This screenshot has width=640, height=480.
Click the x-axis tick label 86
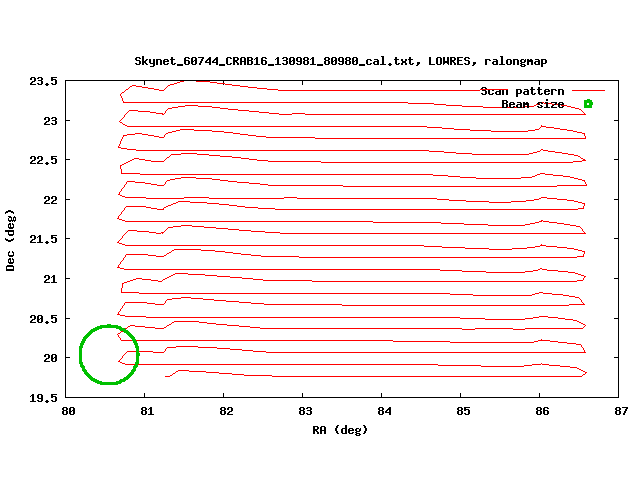click(542, 411)
